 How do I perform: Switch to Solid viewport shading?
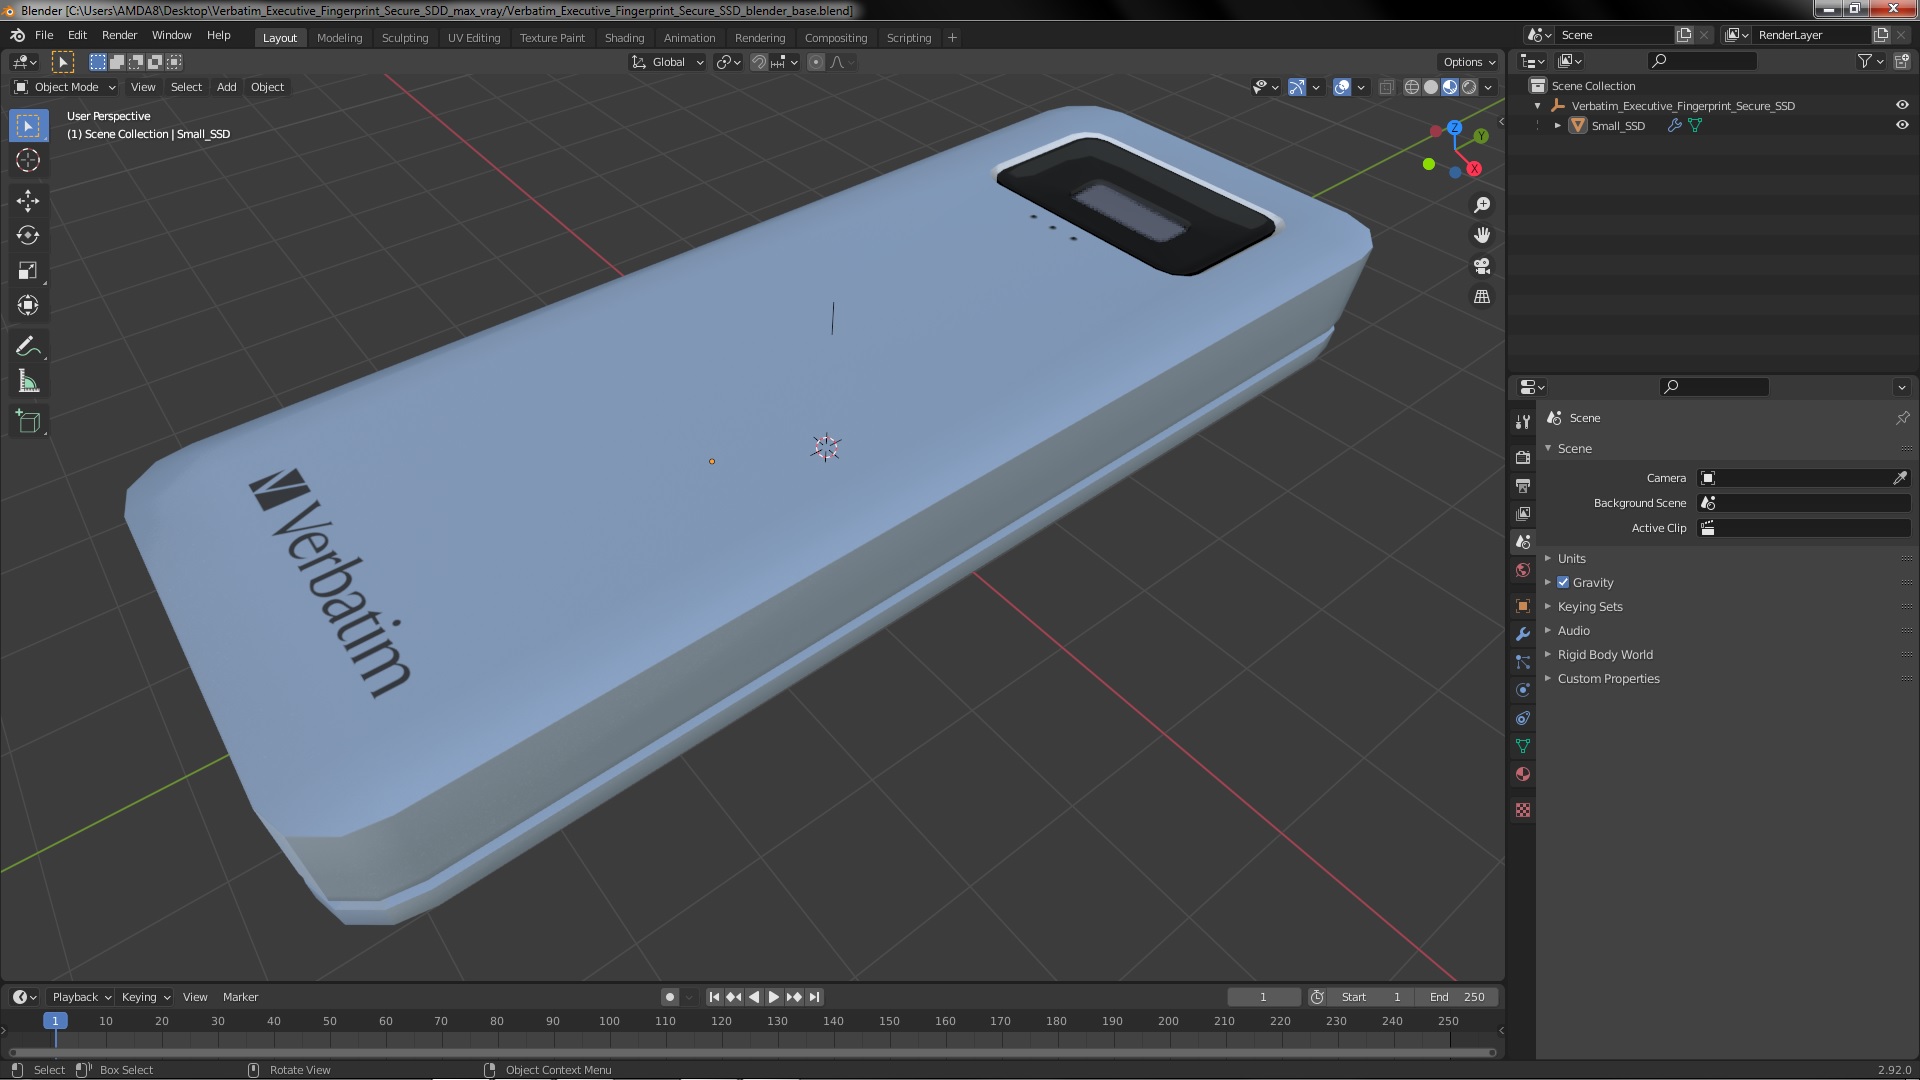tap(1431, 87)
